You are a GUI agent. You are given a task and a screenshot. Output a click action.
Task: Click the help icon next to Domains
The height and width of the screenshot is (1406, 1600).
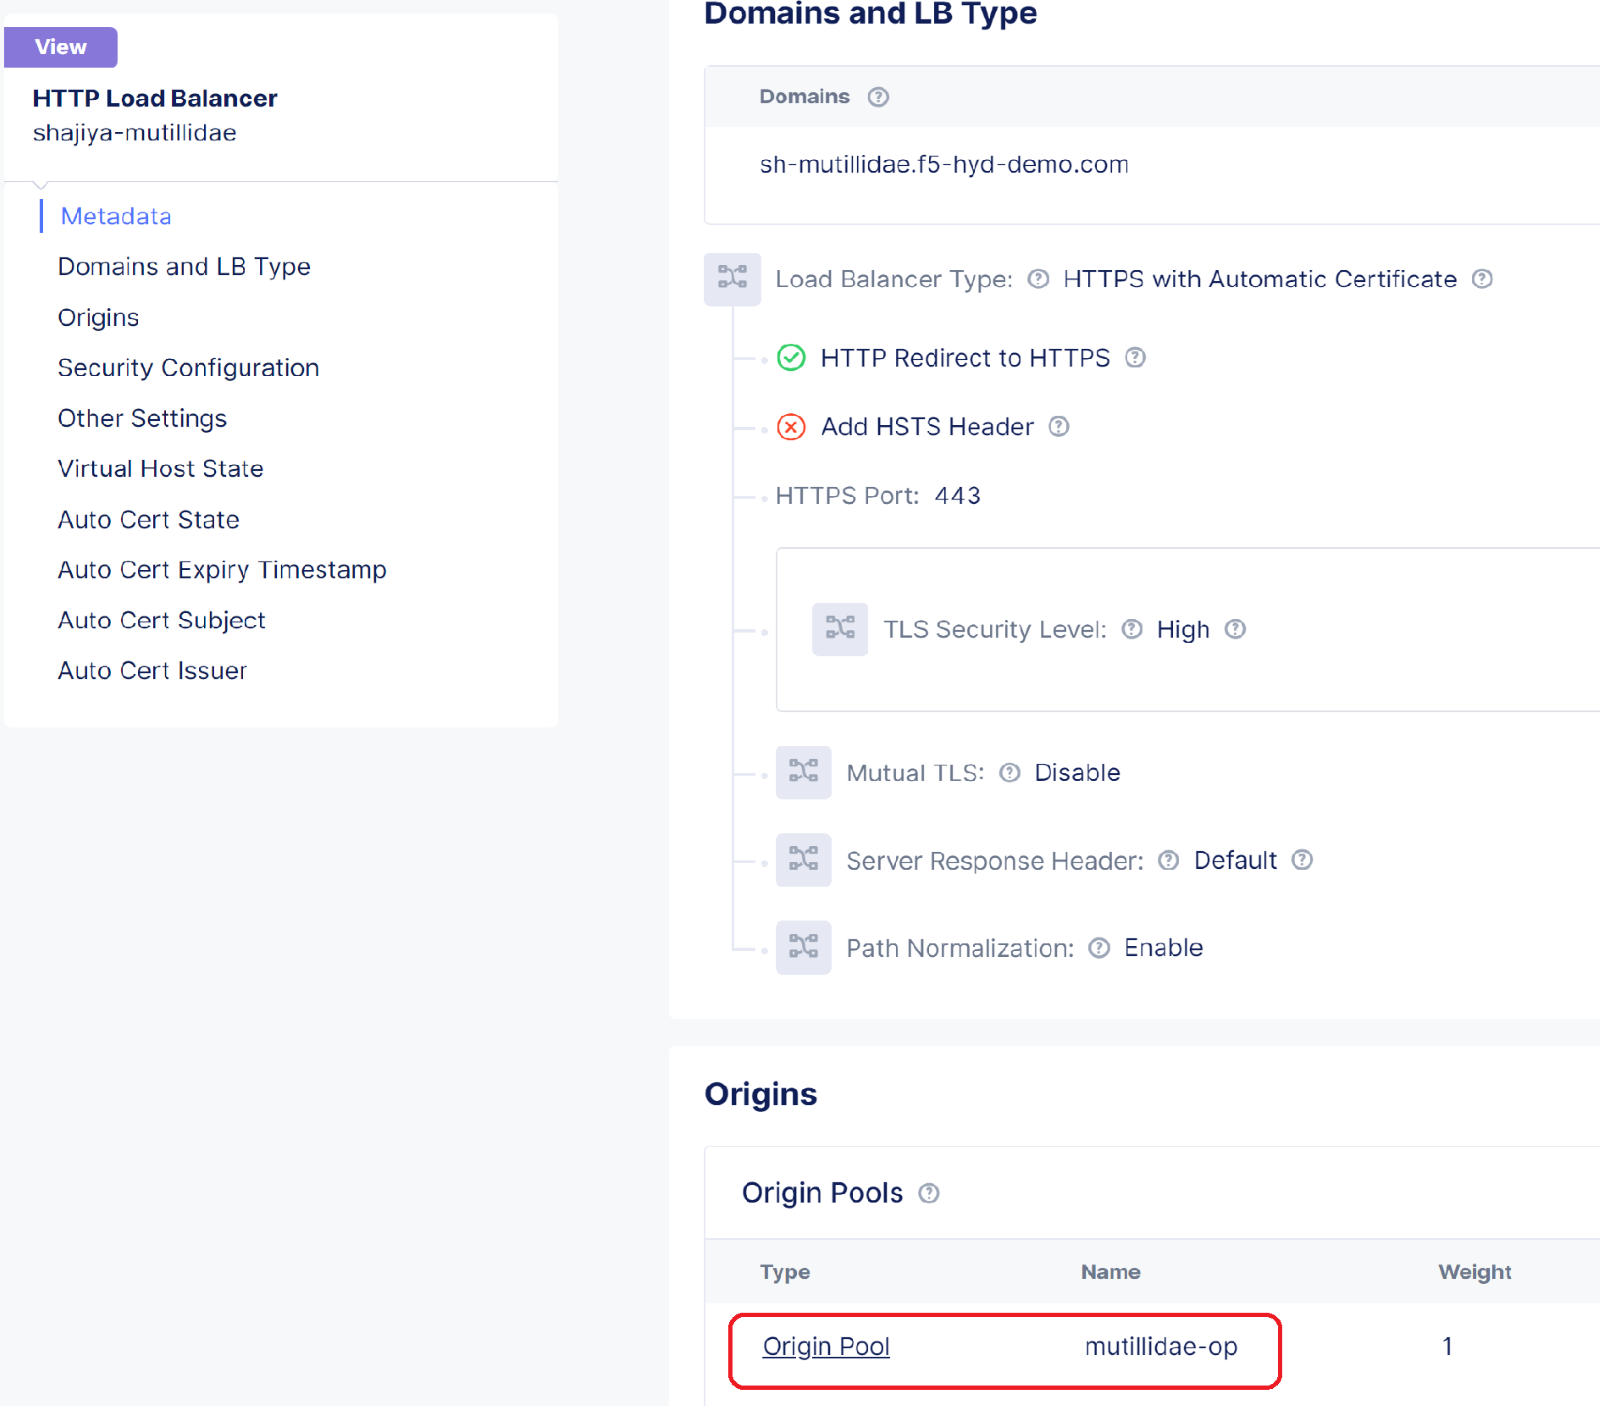point(878,97)
